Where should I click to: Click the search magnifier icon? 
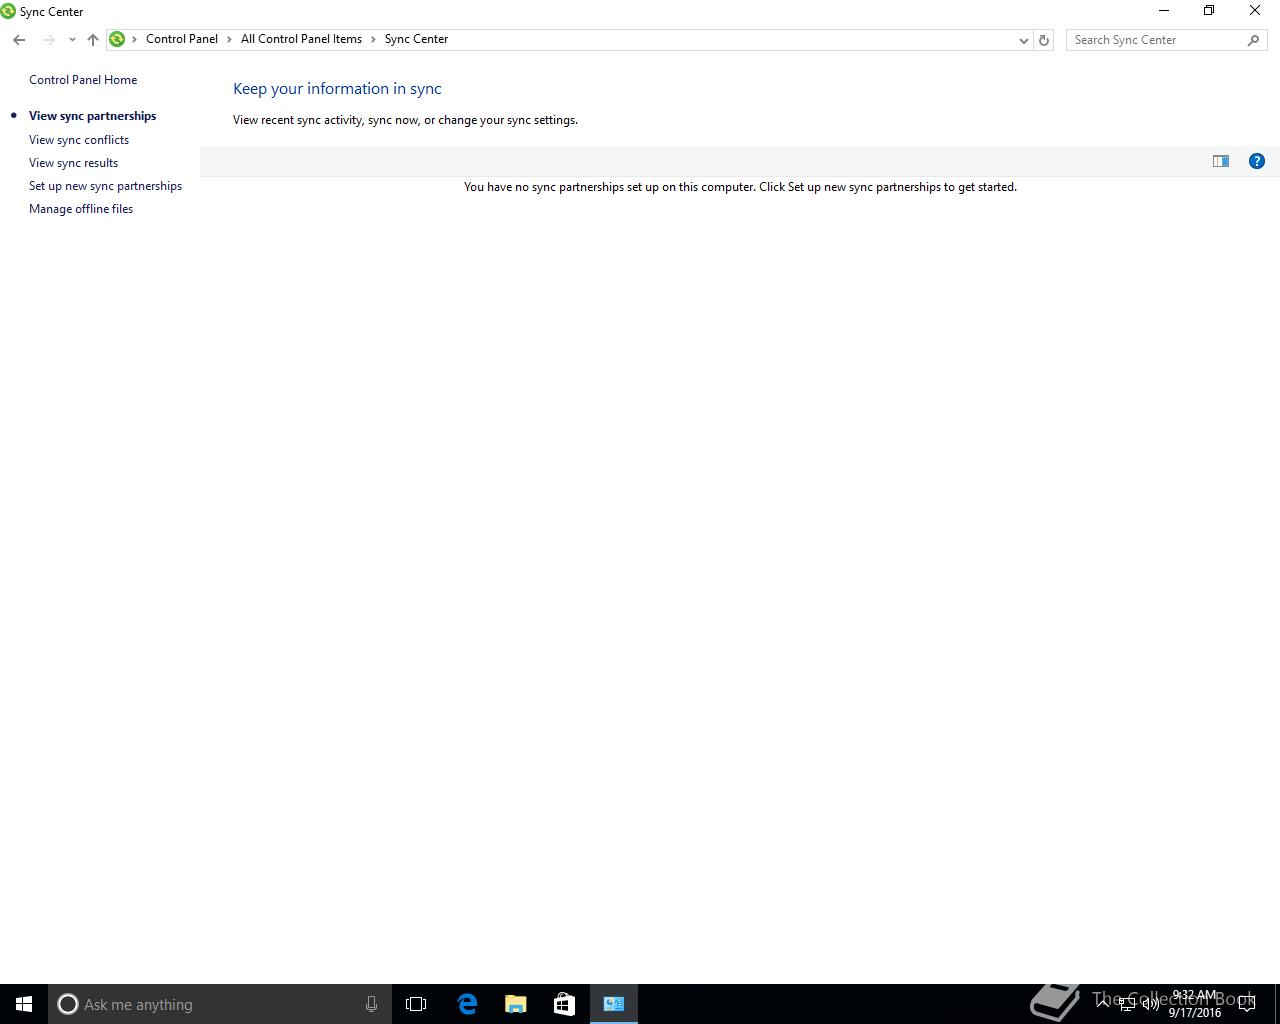pos(1253,40)
